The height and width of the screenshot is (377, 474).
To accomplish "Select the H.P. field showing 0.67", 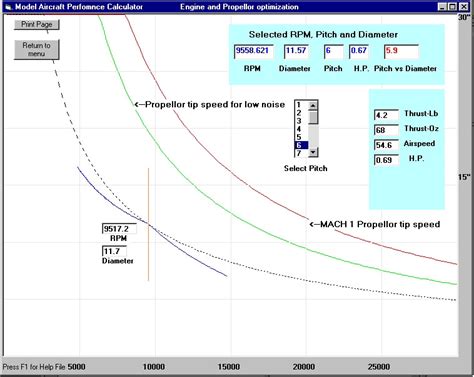I will click(359, 51).
